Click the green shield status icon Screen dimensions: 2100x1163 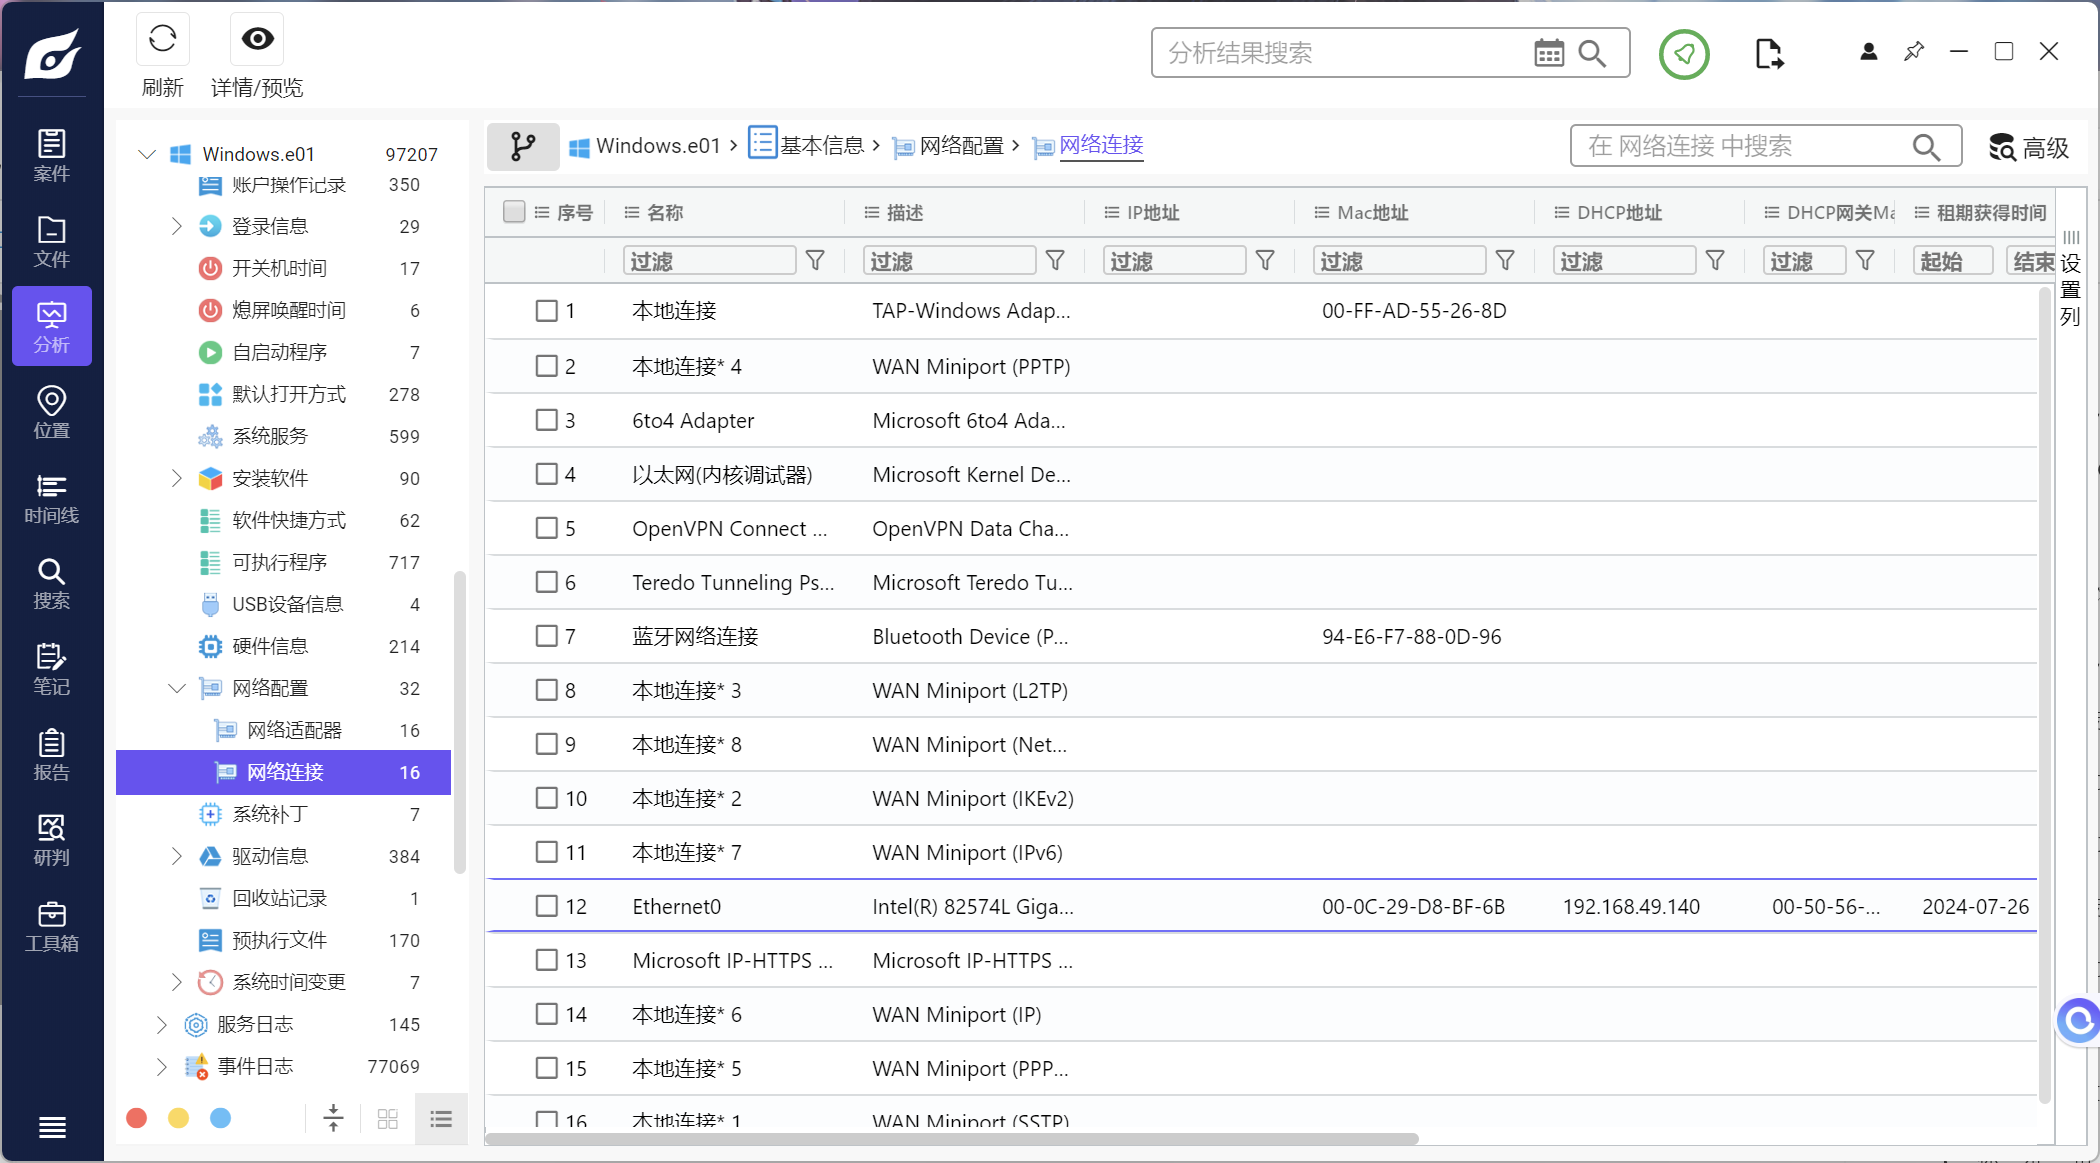pyautogui.click(x=1684, y=54)
